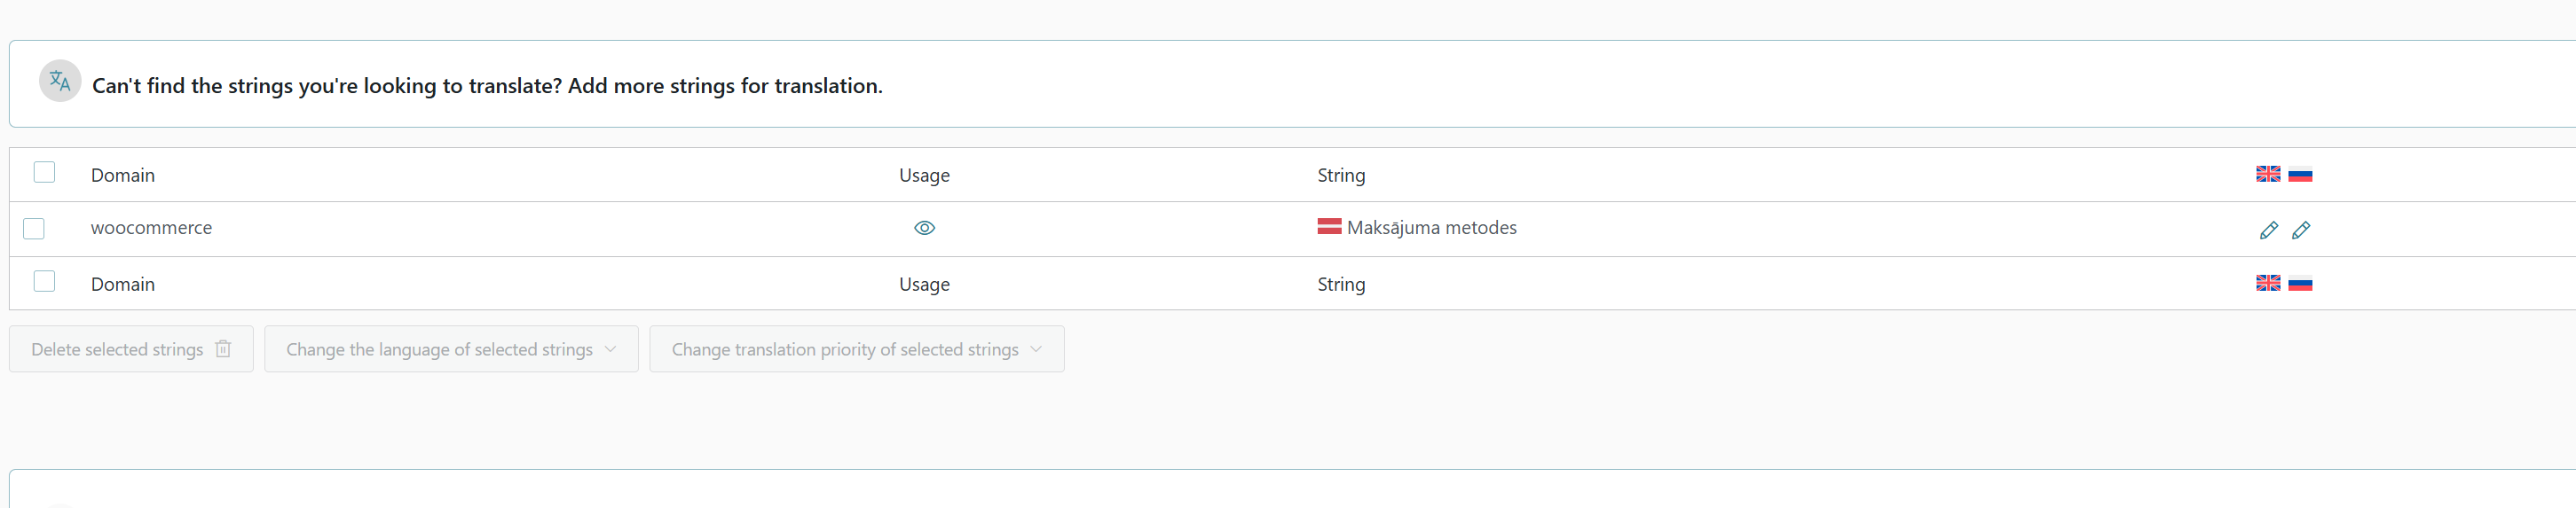Open Change the language of selected strings dropdown
Viewport: 2576px width, 508px height.
point(450,349)
